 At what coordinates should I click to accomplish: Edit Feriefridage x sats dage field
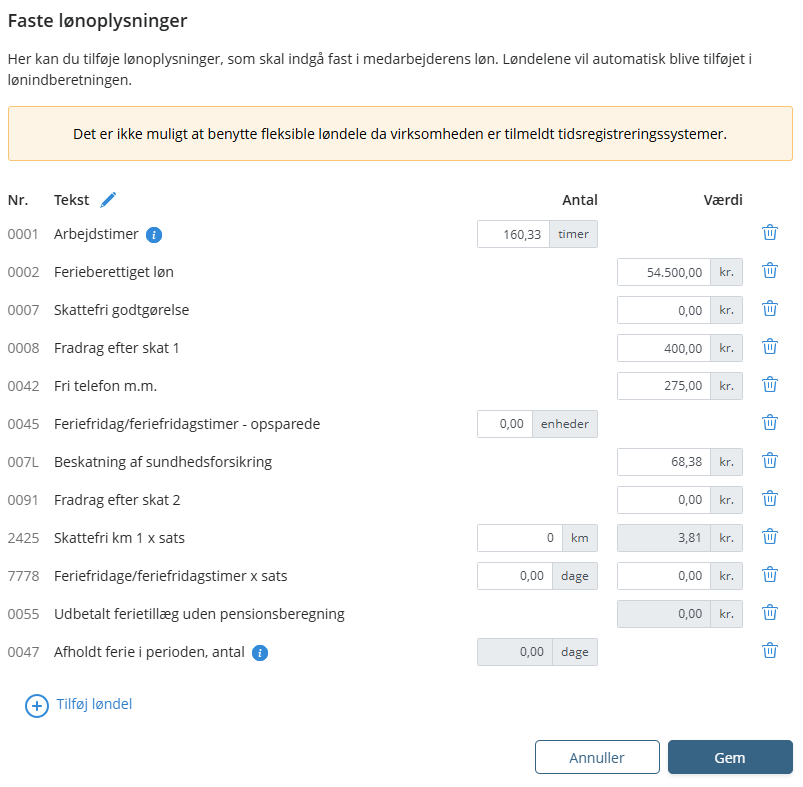coord(515,576)
